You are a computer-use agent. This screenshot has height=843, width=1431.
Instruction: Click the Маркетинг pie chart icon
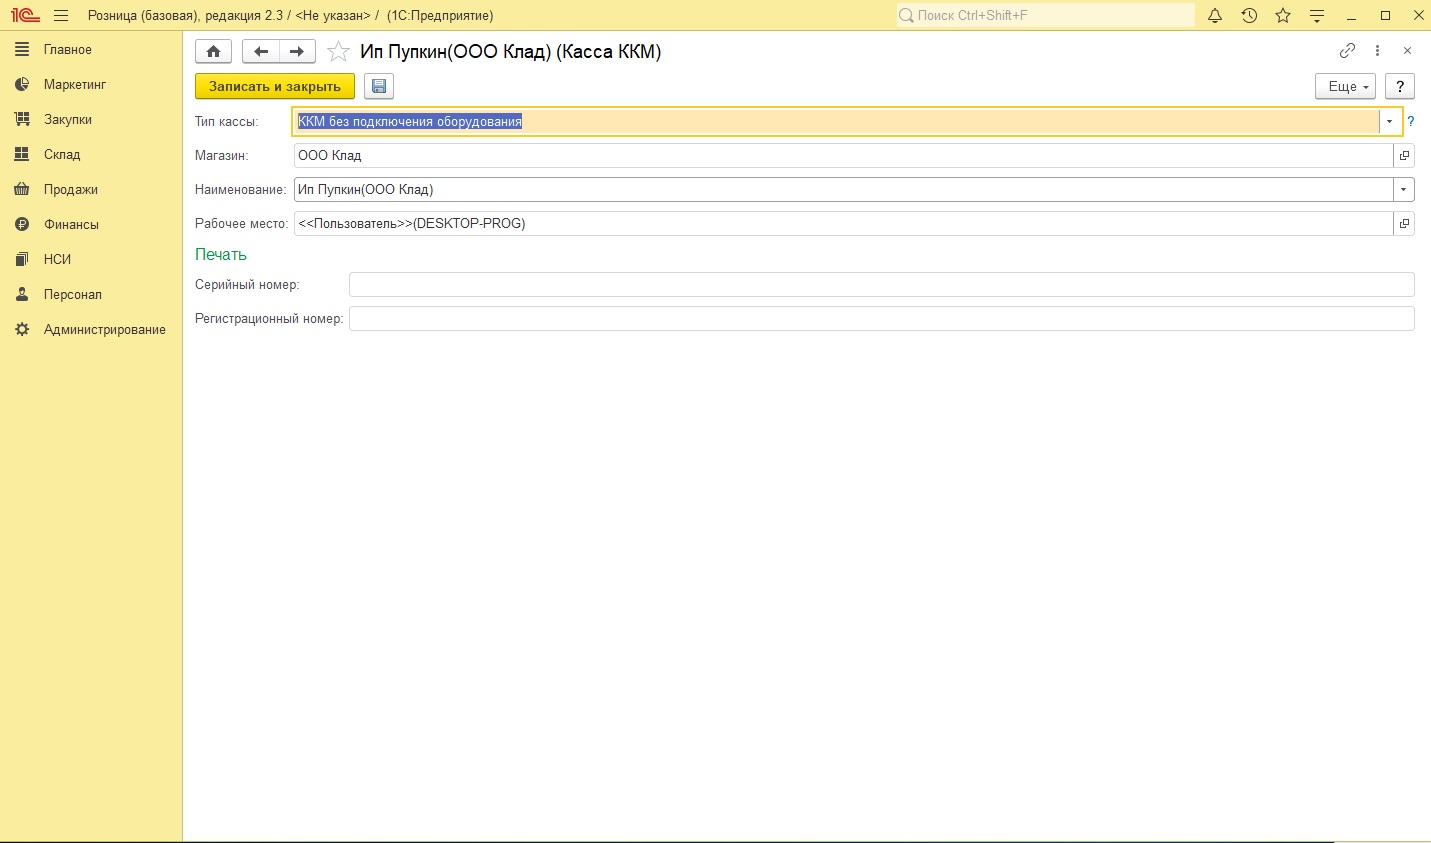pyautogui.click(x=22, y=84)
